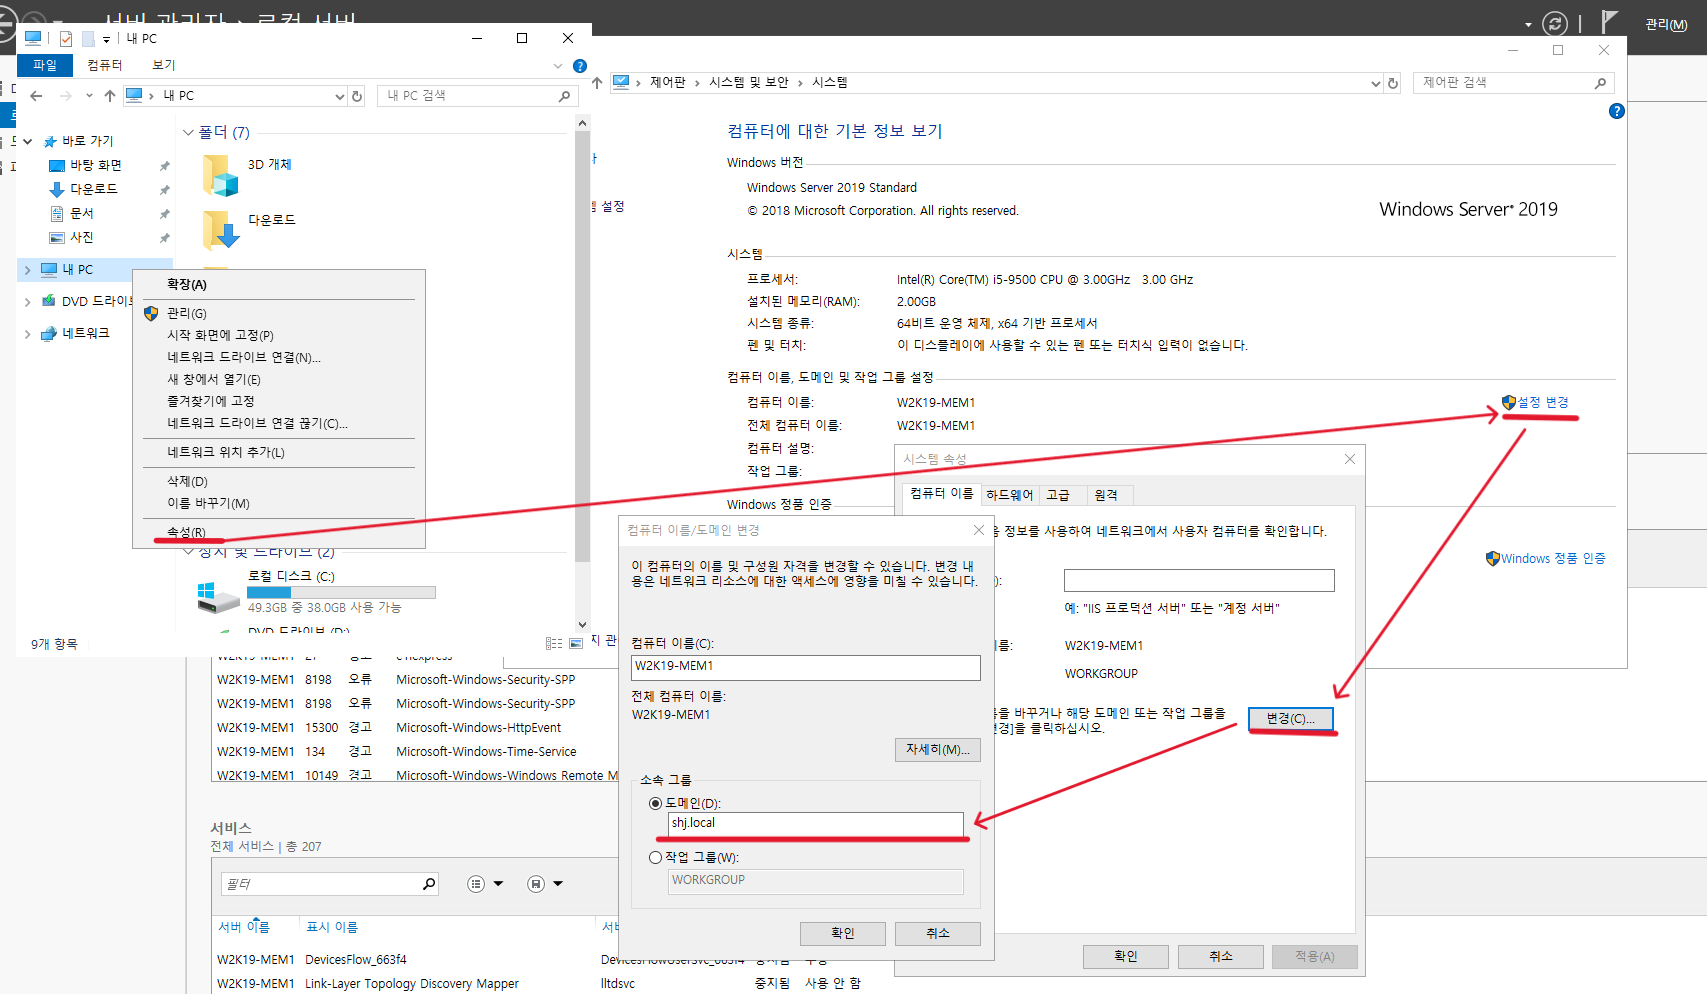
Task: Confirm with 확인 in domain change dialog
Action: (842, 933)
